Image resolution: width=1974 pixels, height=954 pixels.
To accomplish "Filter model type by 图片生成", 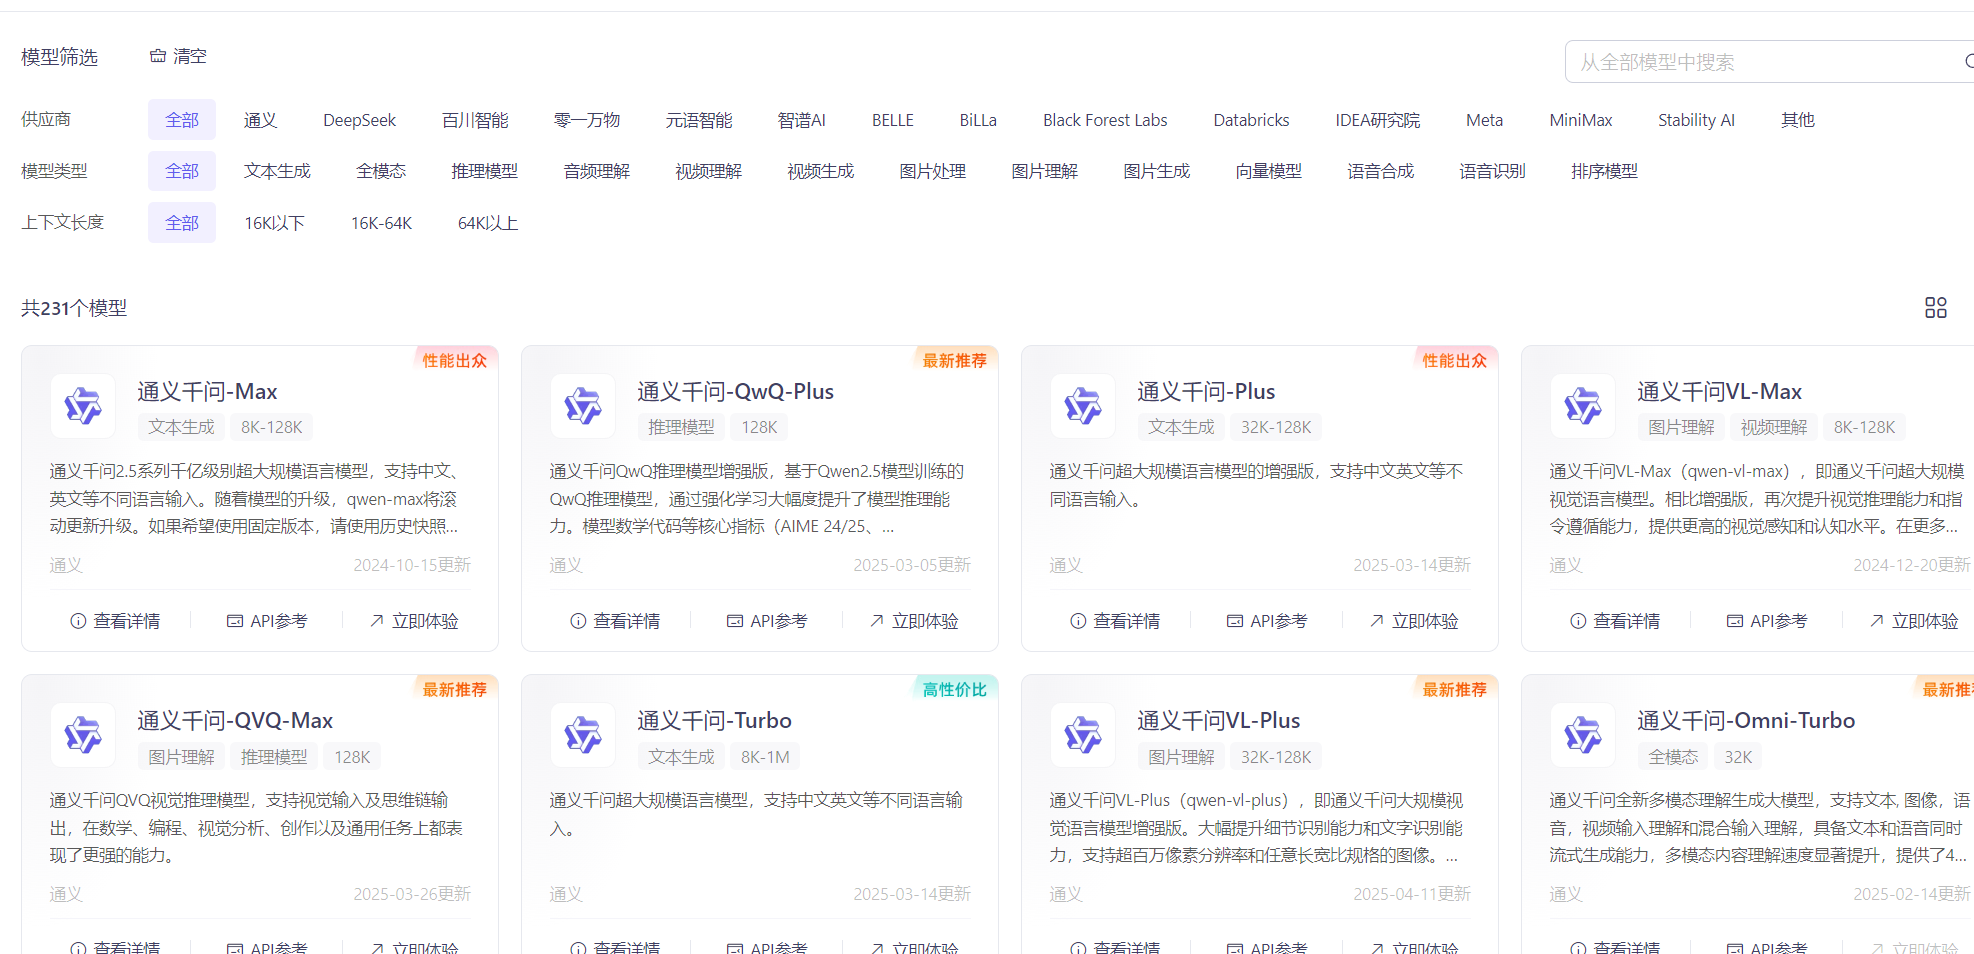I will [1156, 171].
